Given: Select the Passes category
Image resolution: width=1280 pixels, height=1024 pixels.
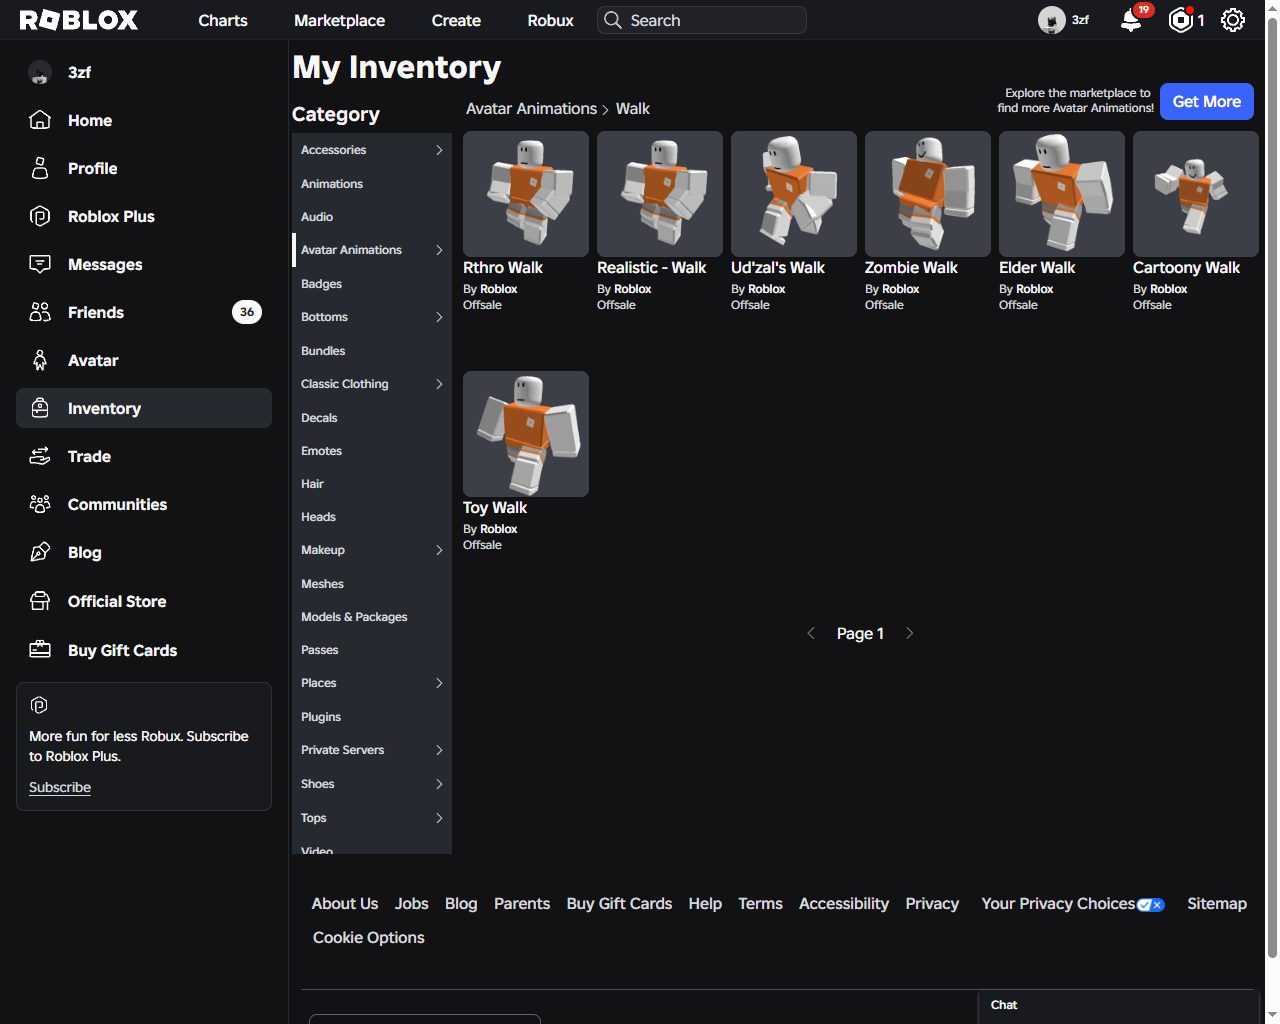Looking at the screenshot, I should 372,650.
